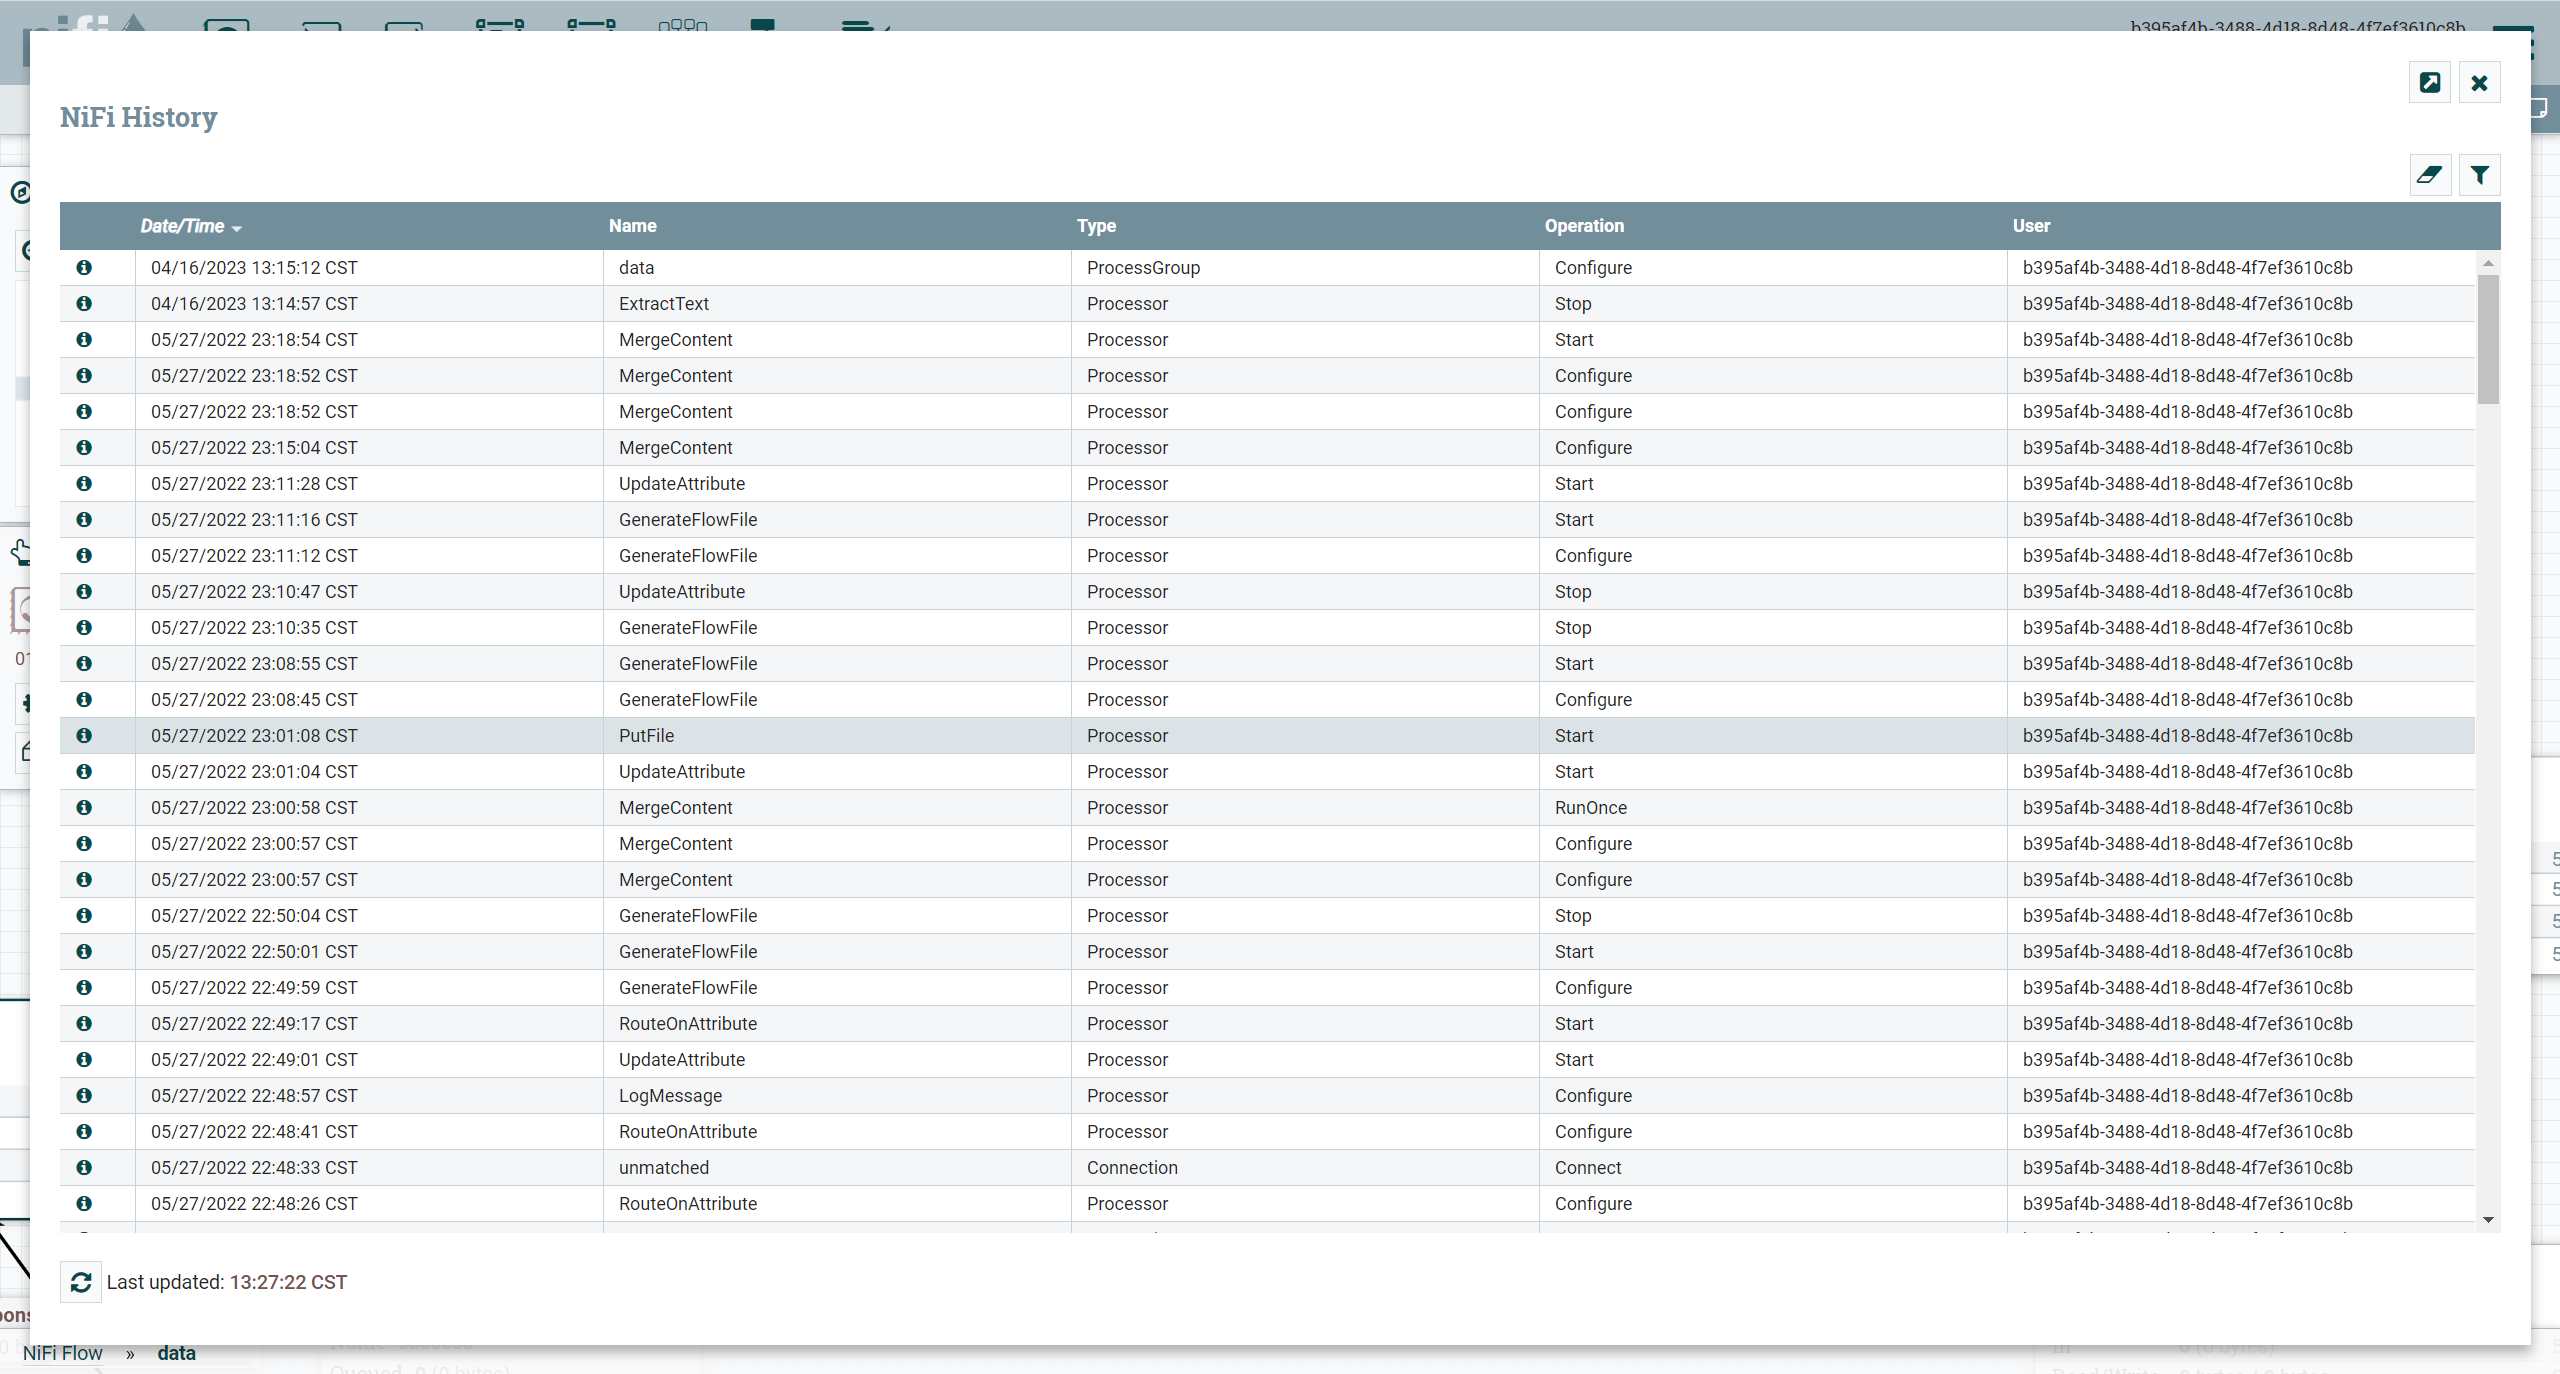Screen dimensions: 2560x1374
Task: Open info for RouteOnAttribute 22:49:17 Start
Action: click(84, 1023)
